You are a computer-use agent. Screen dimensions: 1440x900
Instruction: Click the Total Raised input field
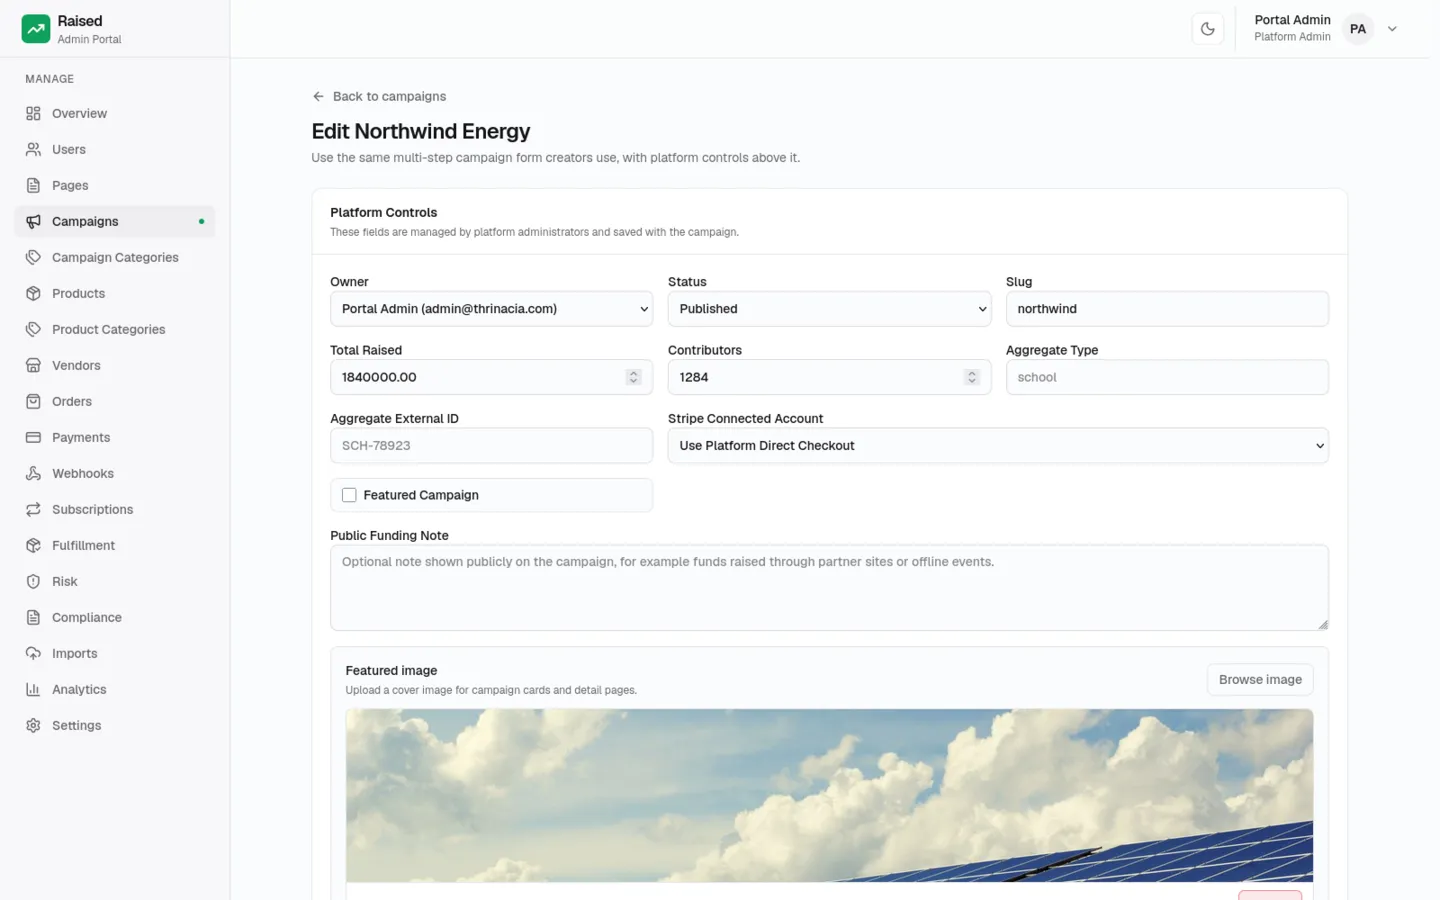[x=491, y=377]
